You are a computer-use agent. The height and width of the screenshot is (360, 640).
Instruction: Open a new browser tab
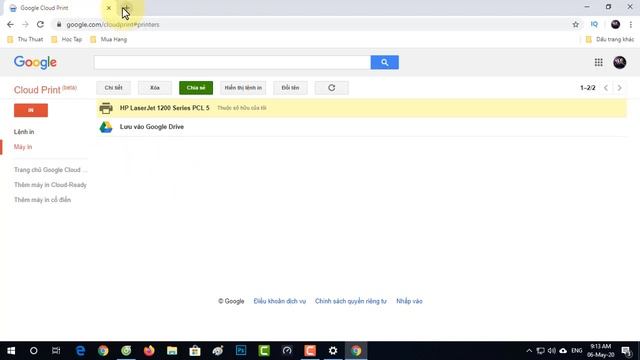[x=126, y=8]
